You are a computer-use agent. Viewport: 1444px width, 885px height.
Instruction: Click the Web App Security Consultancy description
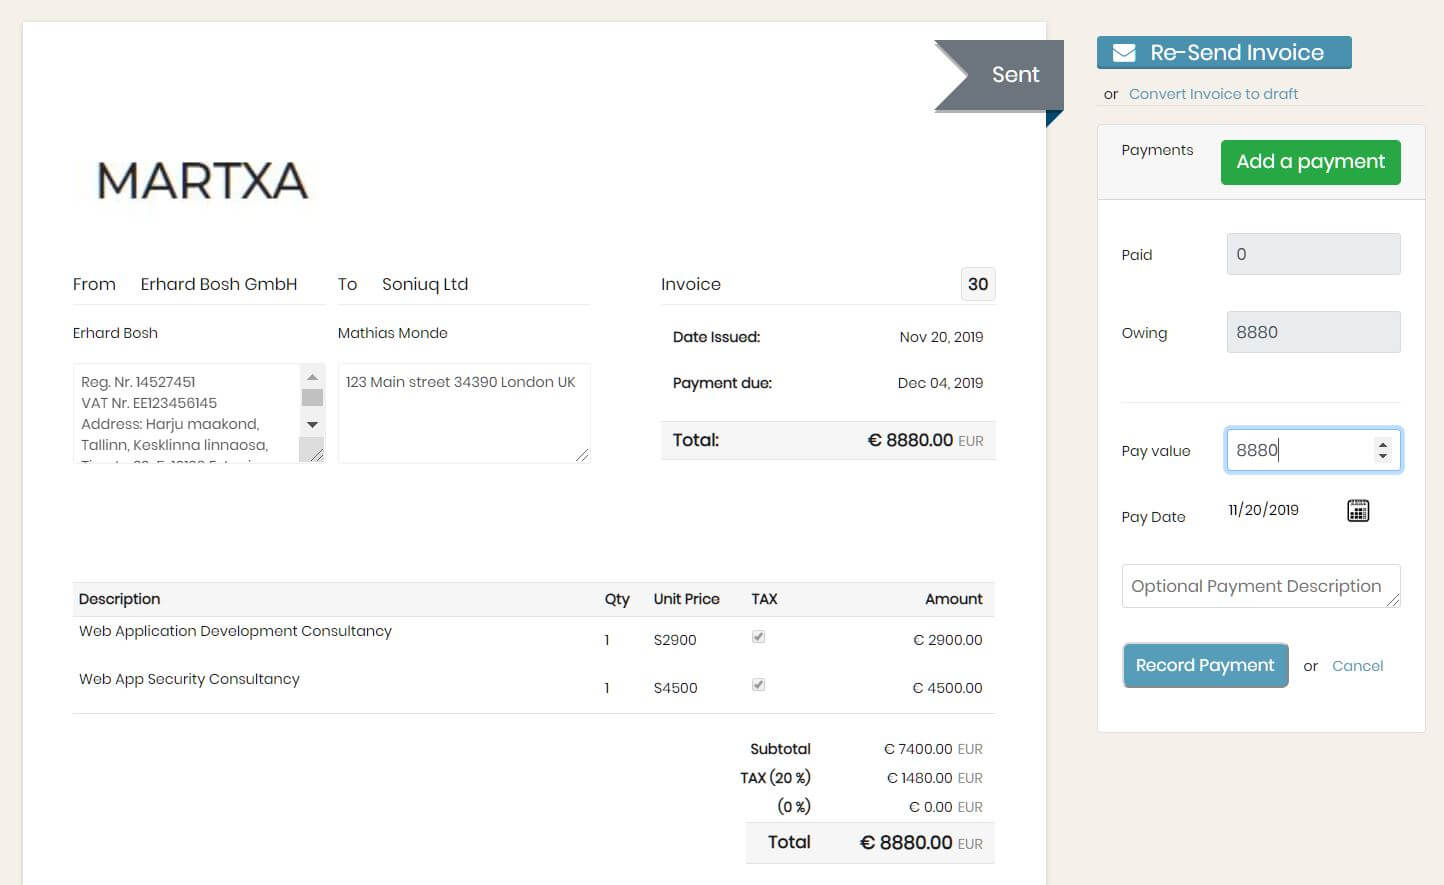pyautogui.click(x=189, y=679)
